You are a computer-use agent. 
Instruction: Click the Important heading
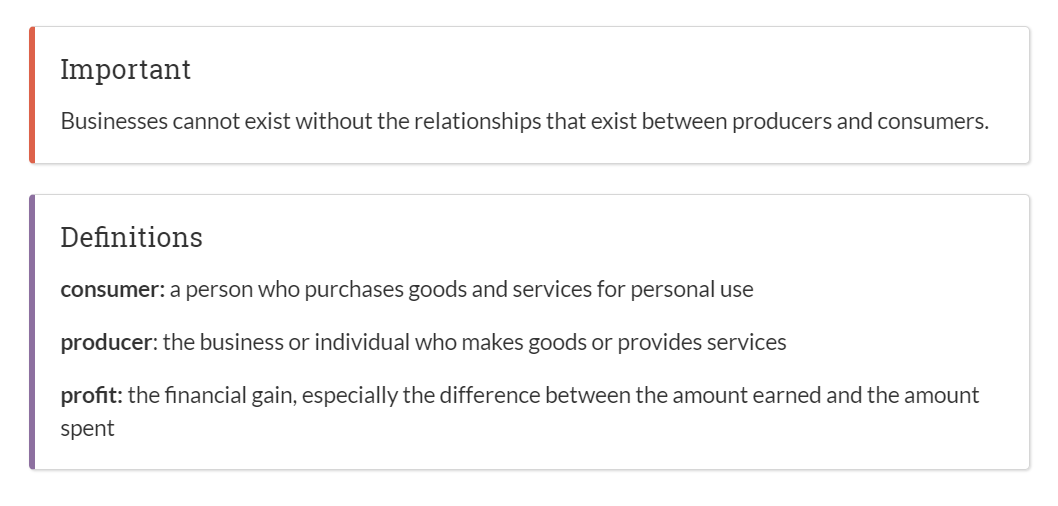(x=126, y=70)
